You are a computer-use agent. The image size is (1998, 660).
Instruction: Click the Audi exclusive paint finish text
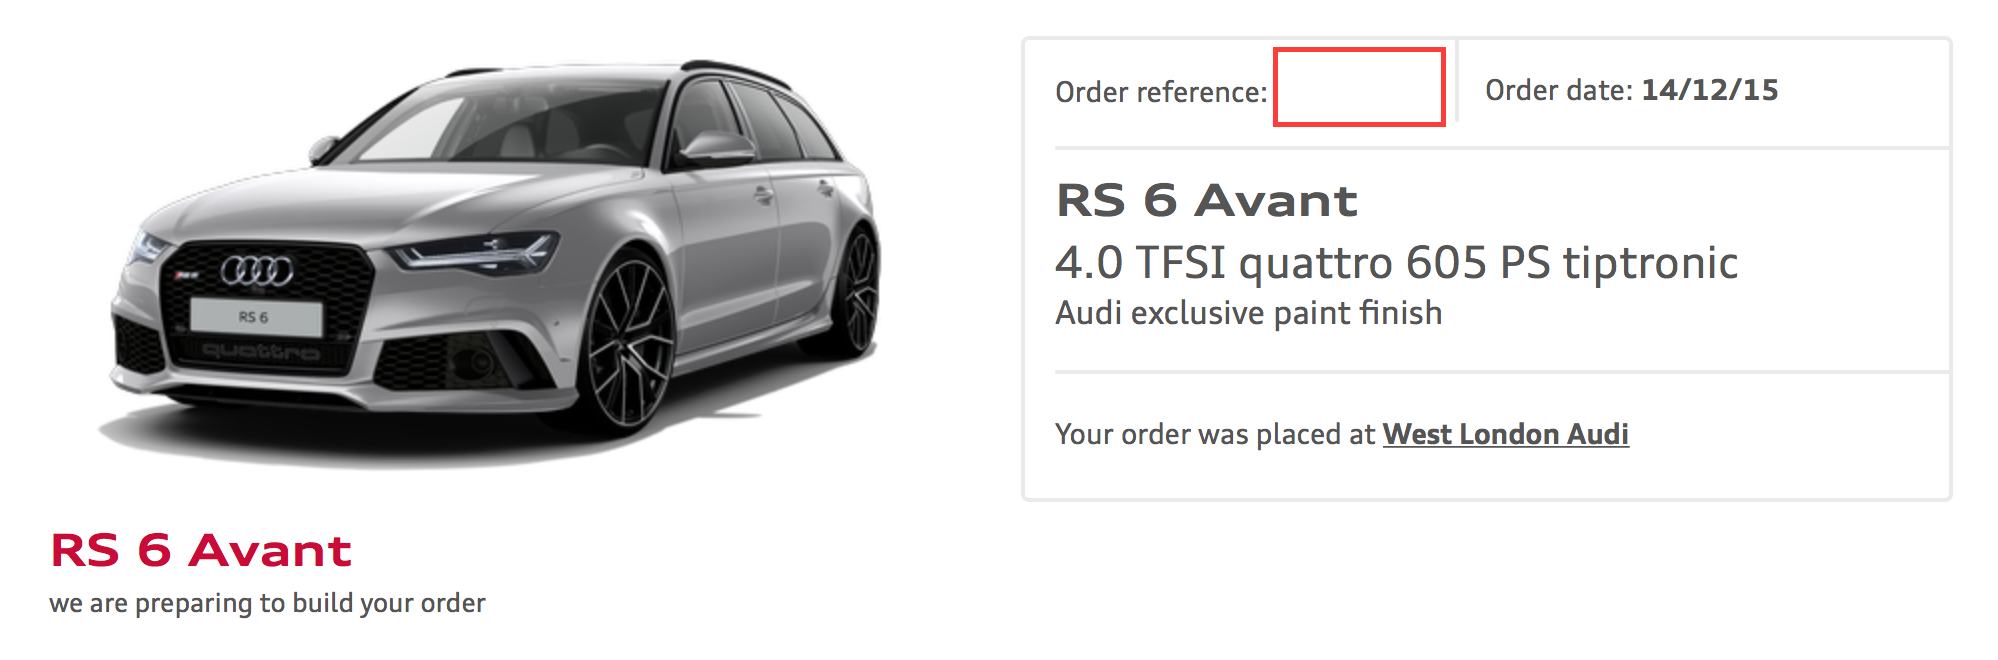point(1248,313)
